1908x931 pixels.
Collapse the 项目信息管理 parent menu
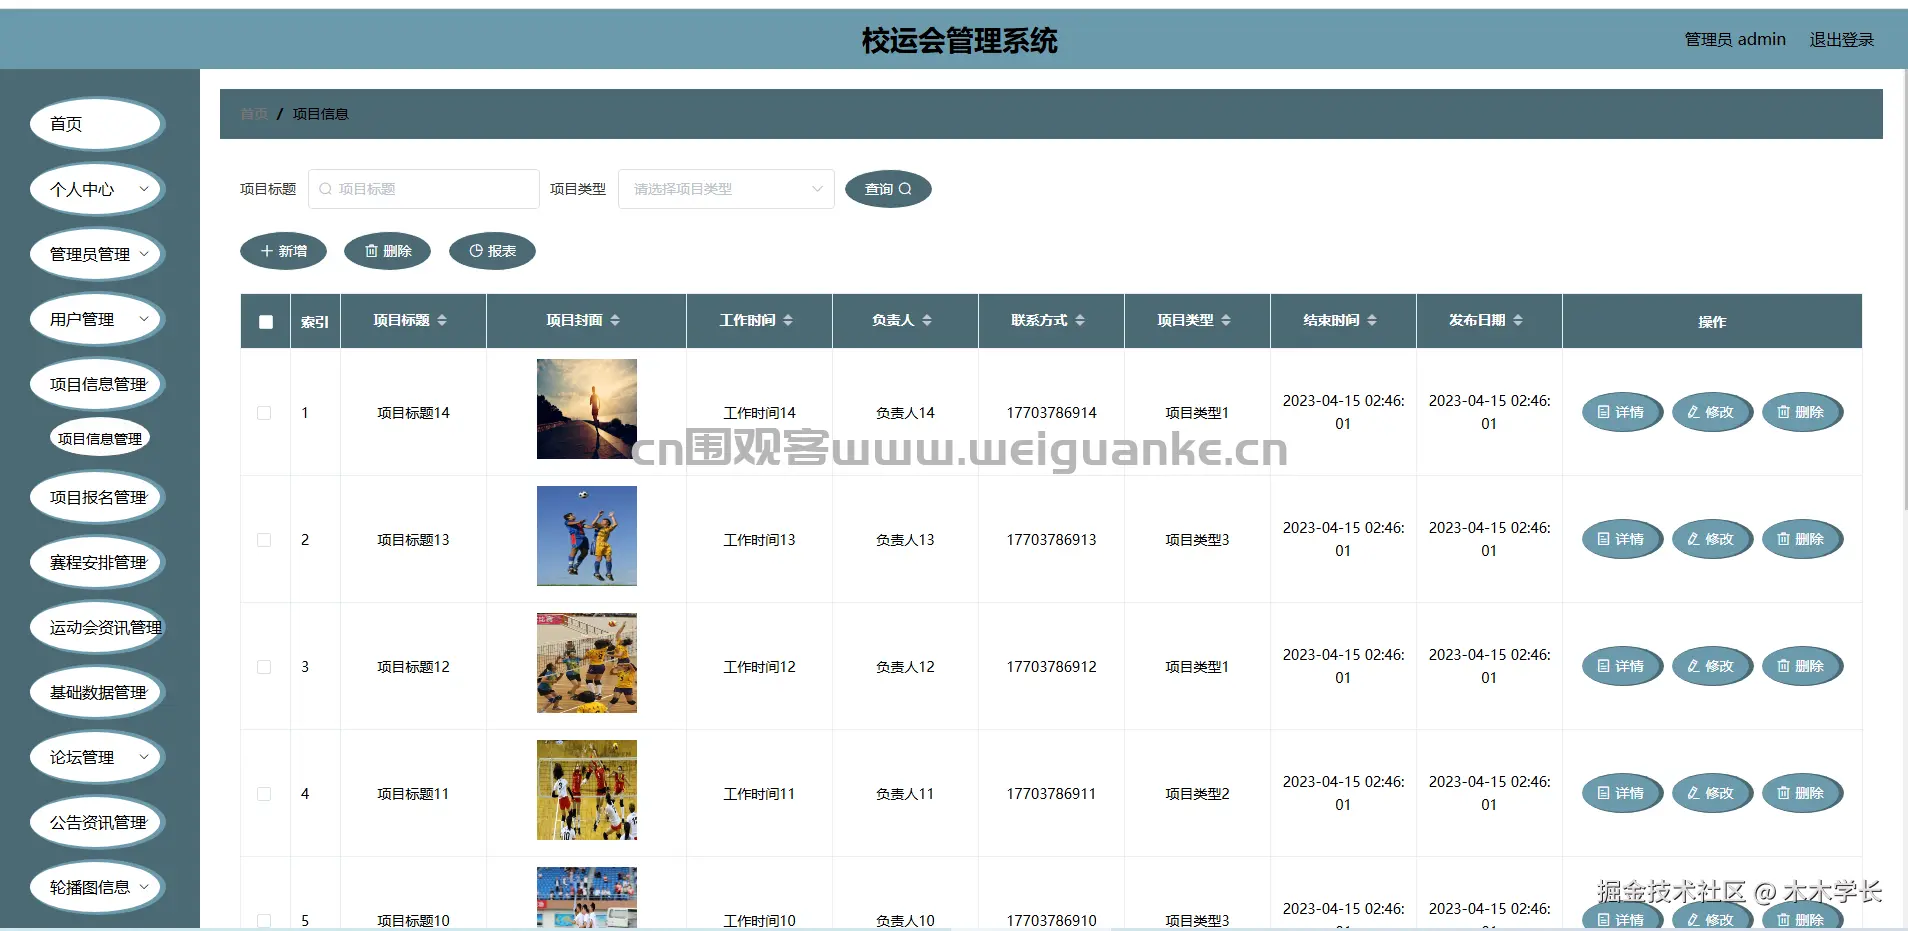coord(97,384)
